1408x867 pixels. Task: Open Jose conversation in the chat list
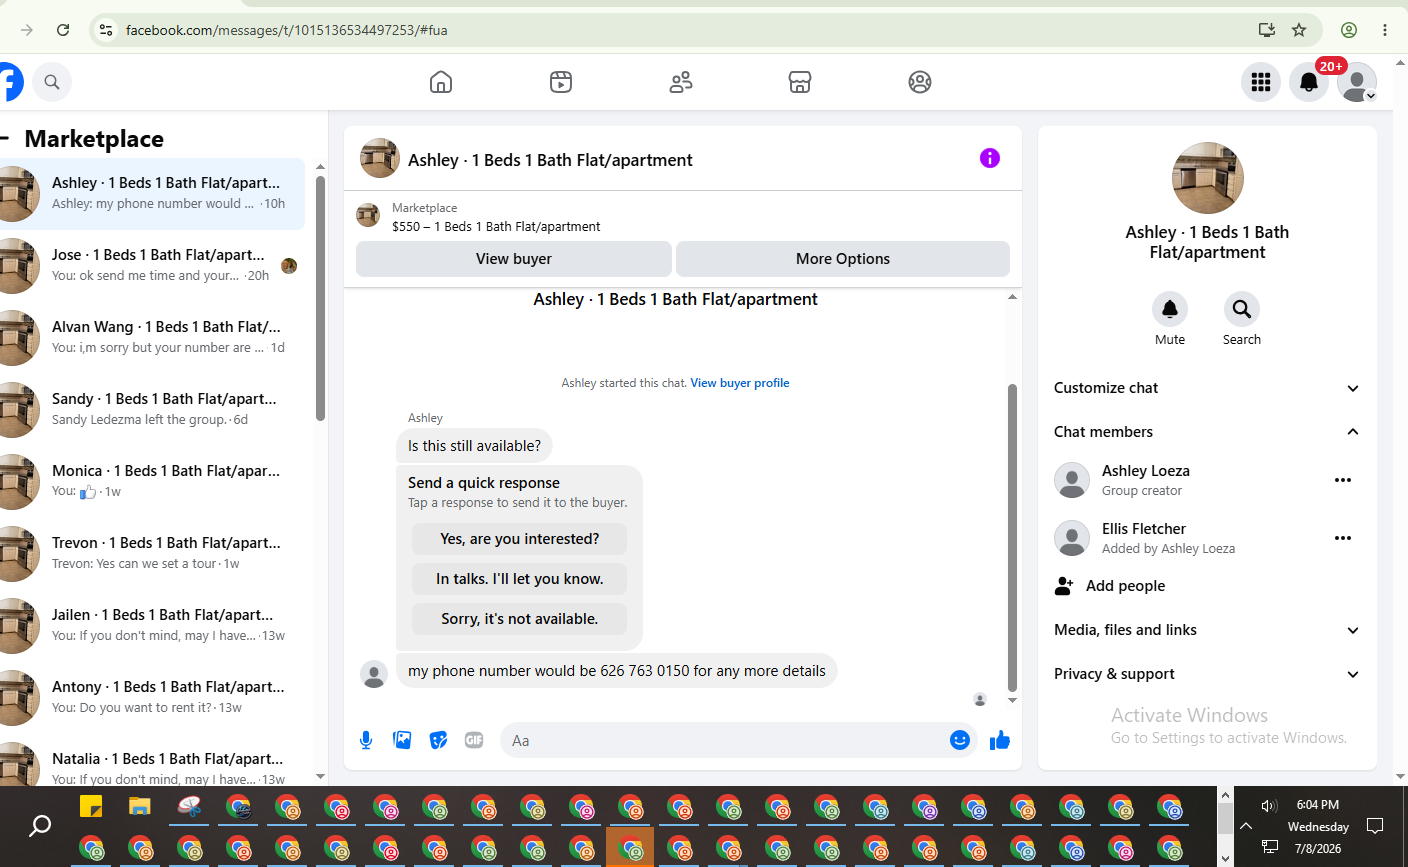click(152, 265)
